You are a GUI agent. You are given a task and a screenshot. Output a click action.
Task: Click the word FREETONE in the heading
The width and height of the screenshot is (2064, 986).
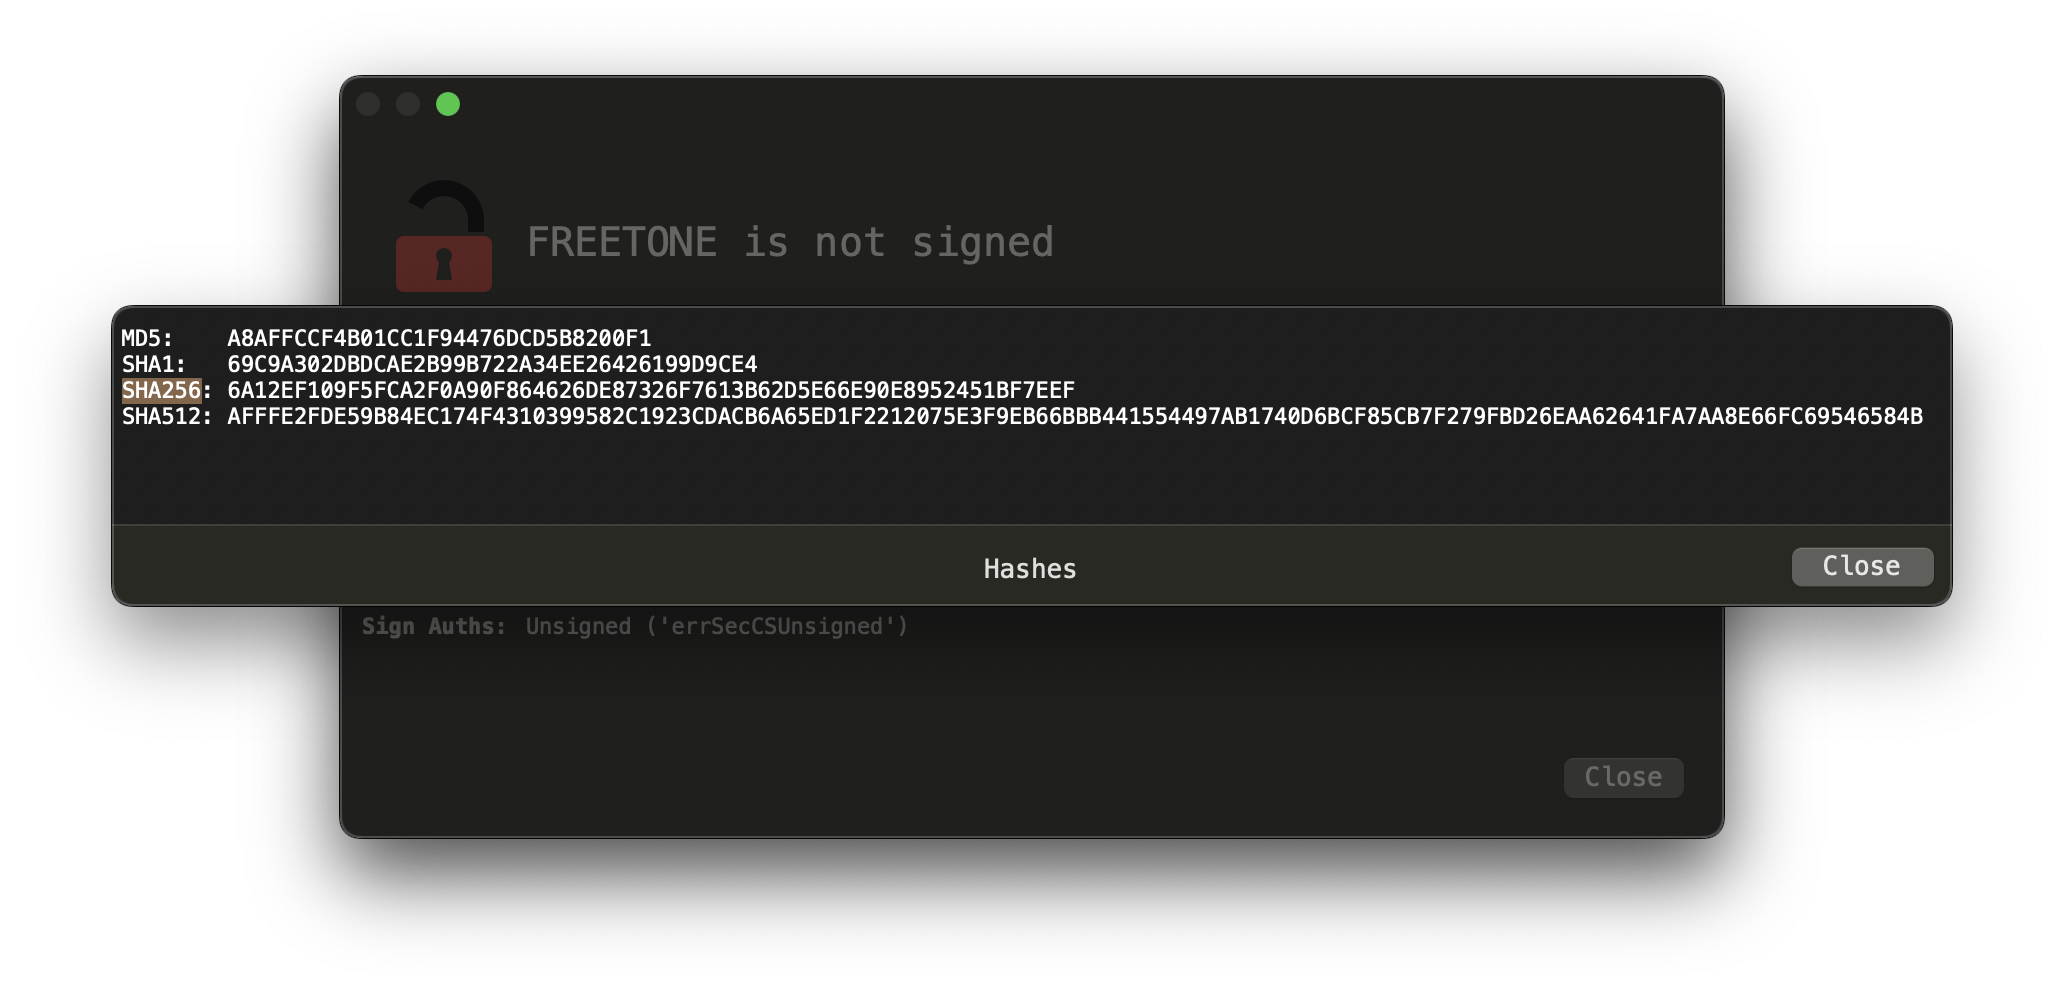[621, 242]
